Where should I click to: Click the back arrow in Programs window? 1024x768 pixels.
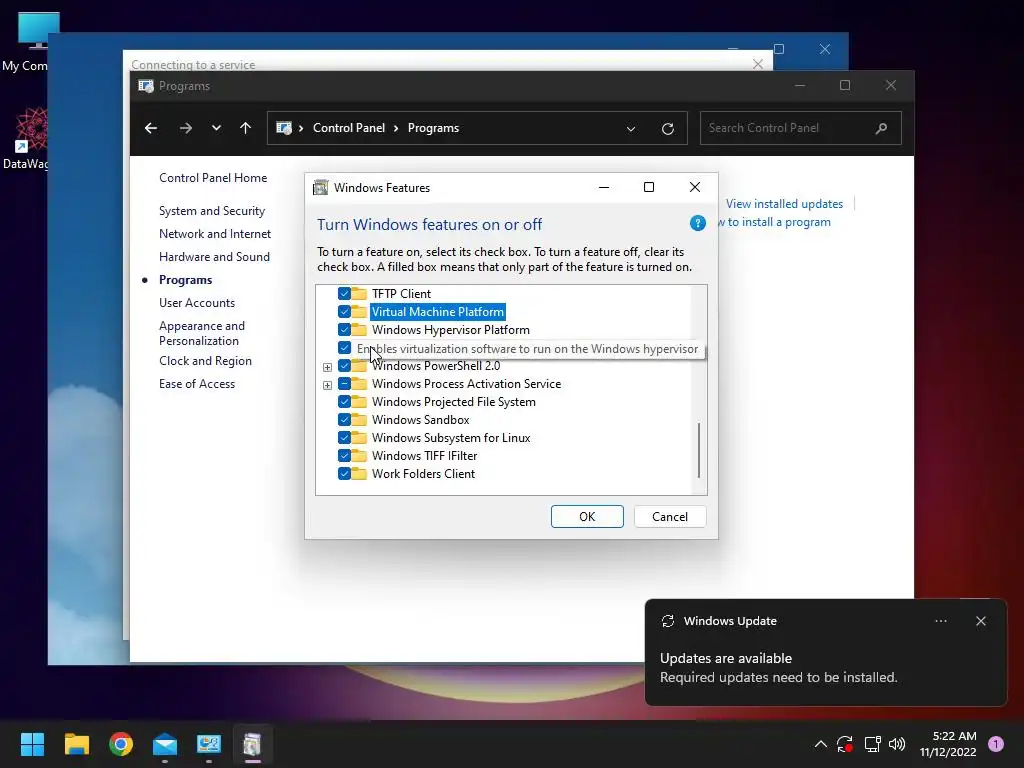(151, 128)
